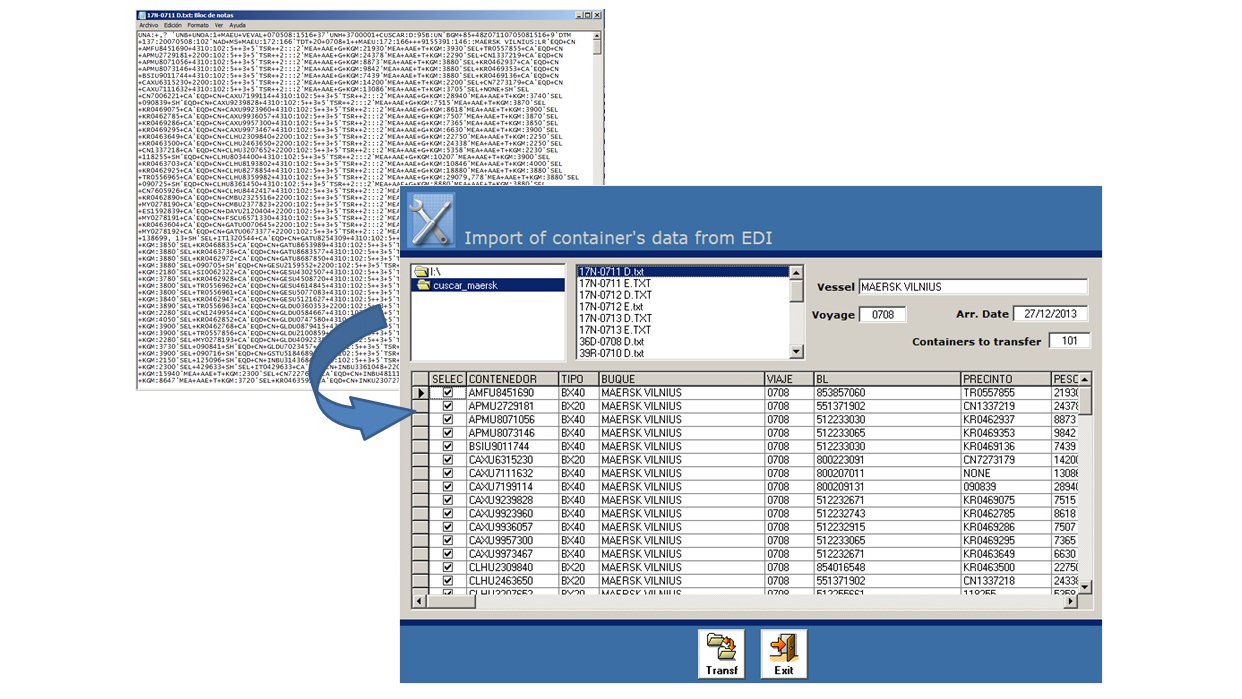This screenshot has height=699, width=1242.
Task: Select the cuscar_maersk folder name
Action: tap(465, 286)
